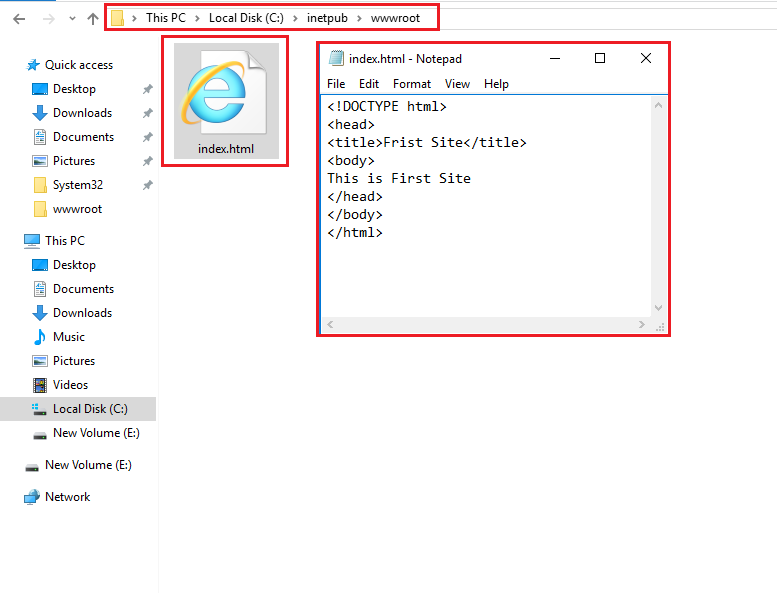Close the index.html Notepad window
777x593 pixels.
(646, 58)
